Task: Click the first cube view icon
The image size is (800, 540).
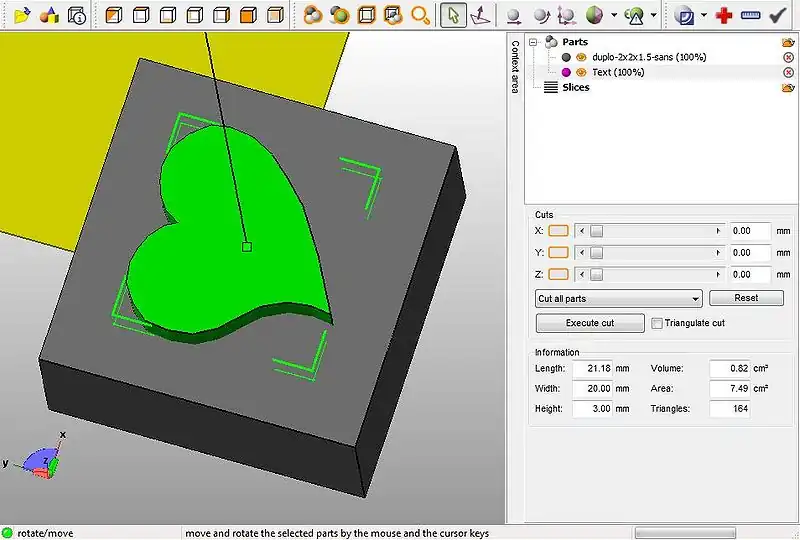Action: tap(113, 15)
